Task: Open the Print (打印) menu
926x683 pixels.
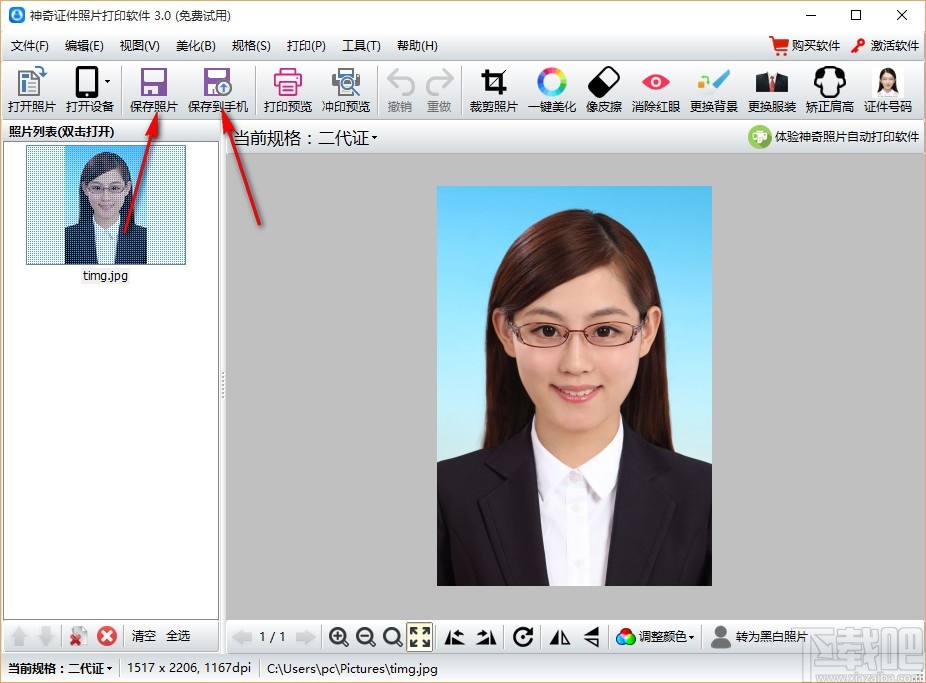Action: click(x=306, y=45)
